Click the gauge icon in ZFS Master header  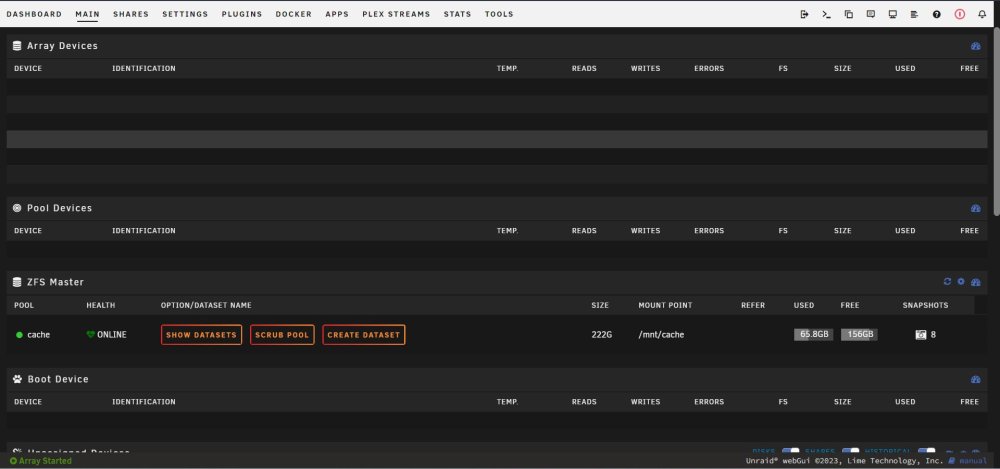pyautogui.click(x=976, y=282)
